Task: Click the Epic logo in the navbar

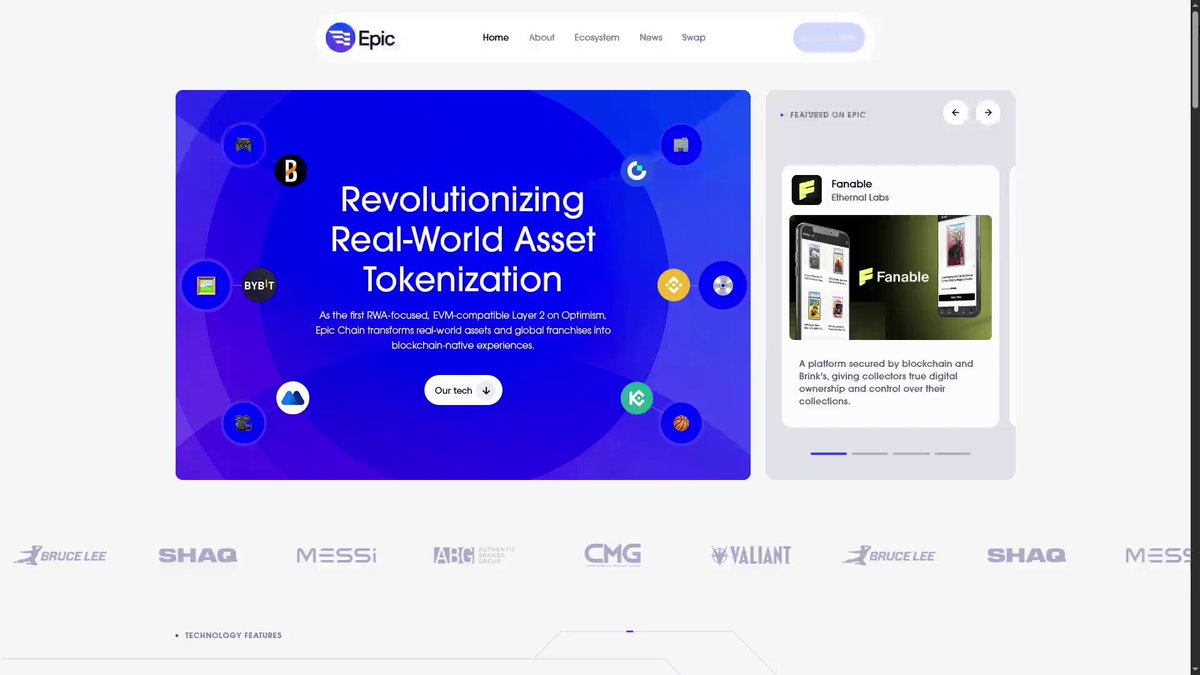Action: tap(360, 38)
